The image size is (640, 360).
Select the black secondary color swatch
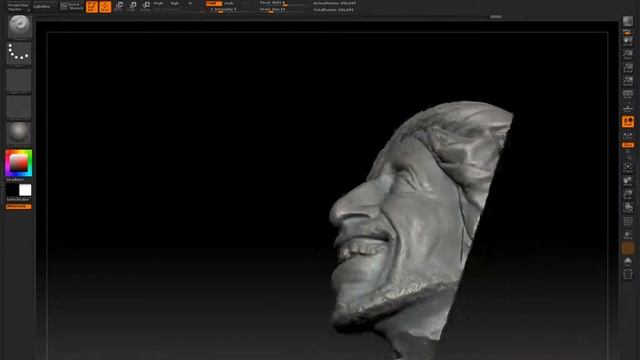(x=12, y=190)
